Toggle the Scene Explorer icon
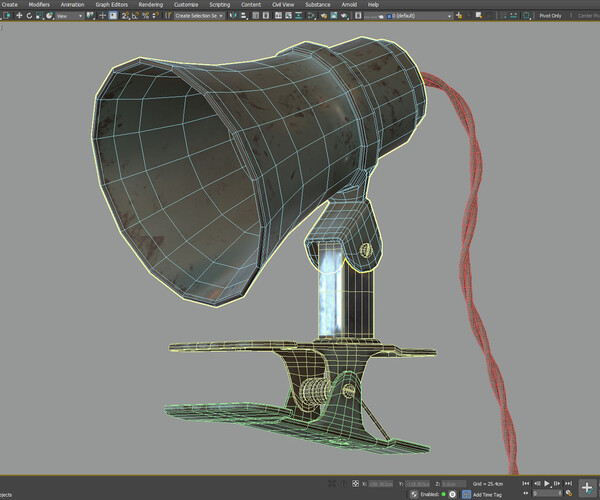This screenshot has width=600, height=500. (255, 16)
